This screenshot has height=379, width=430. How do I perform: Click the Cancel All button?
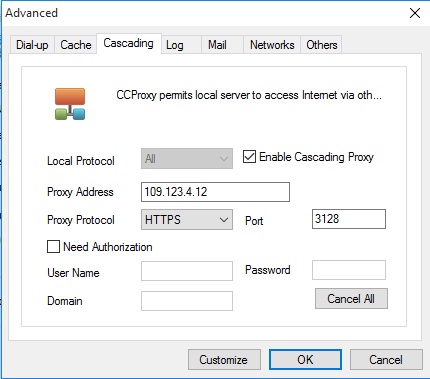click(351, 299)
